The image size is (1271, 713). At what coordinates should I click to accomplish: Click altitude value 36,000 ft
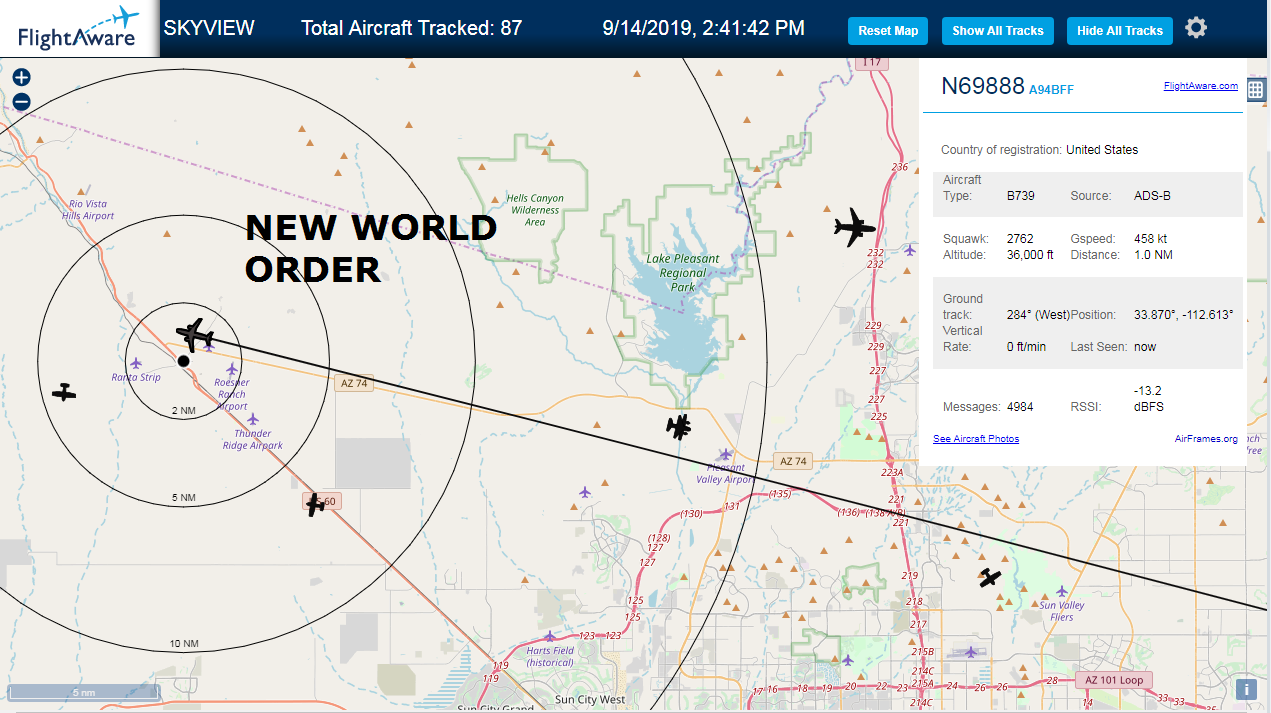[1030, 255]
